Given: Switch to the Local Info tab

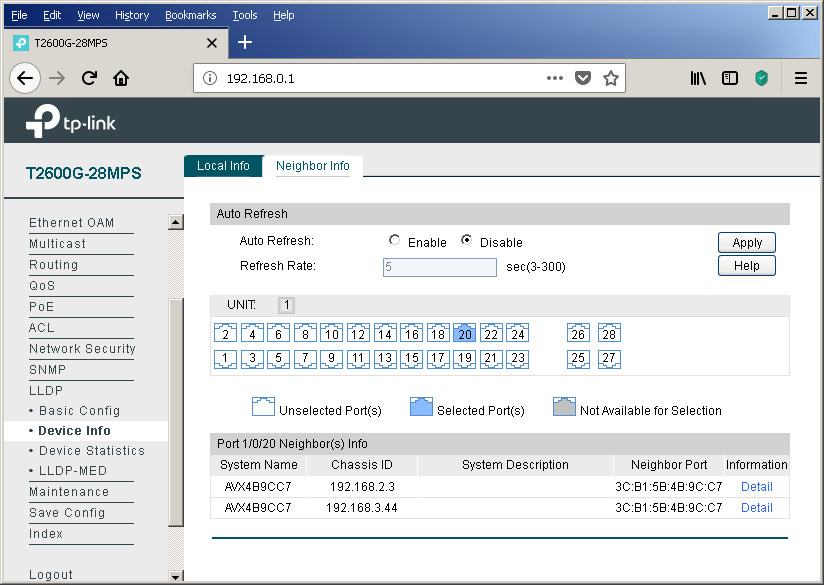Looking at the screenshot, I should (x=223, y=166).
